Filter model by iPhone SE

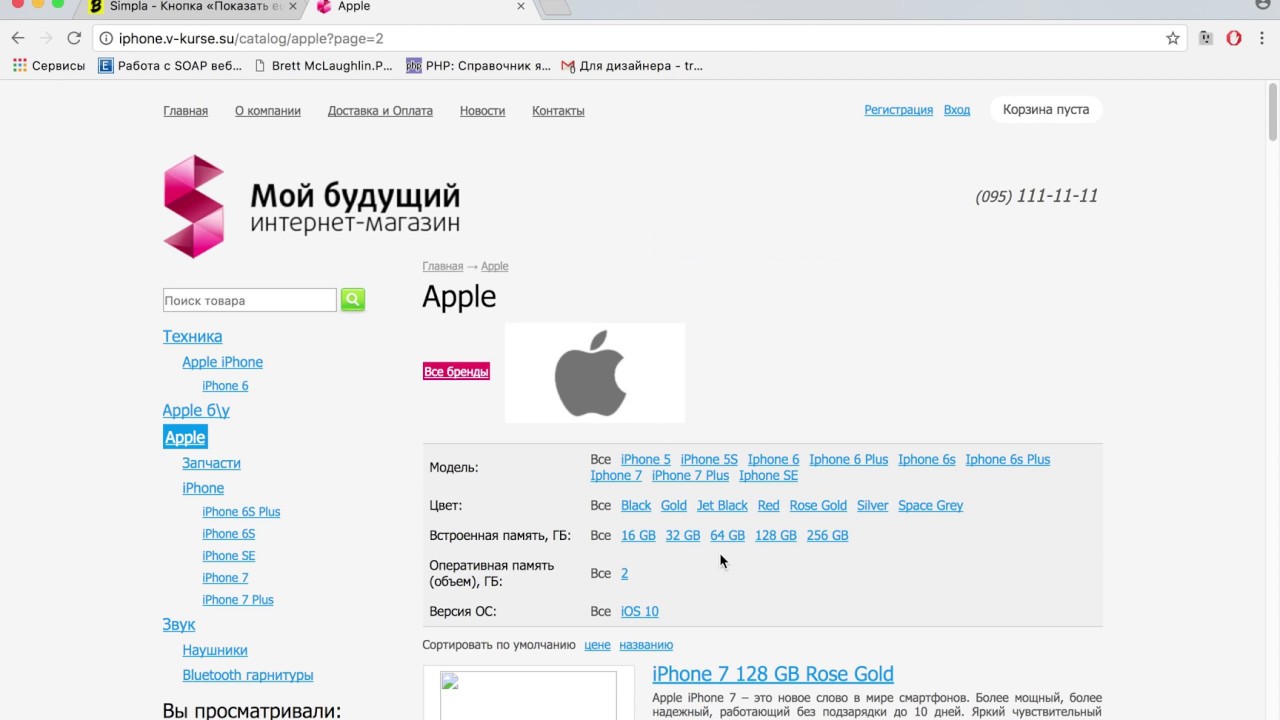coord(768,476)
